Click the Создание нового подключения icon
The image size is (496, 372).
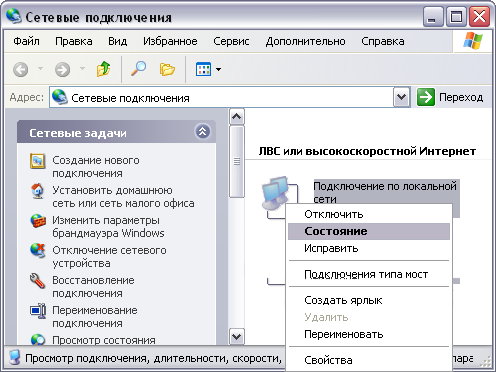[x=37, y=161]
